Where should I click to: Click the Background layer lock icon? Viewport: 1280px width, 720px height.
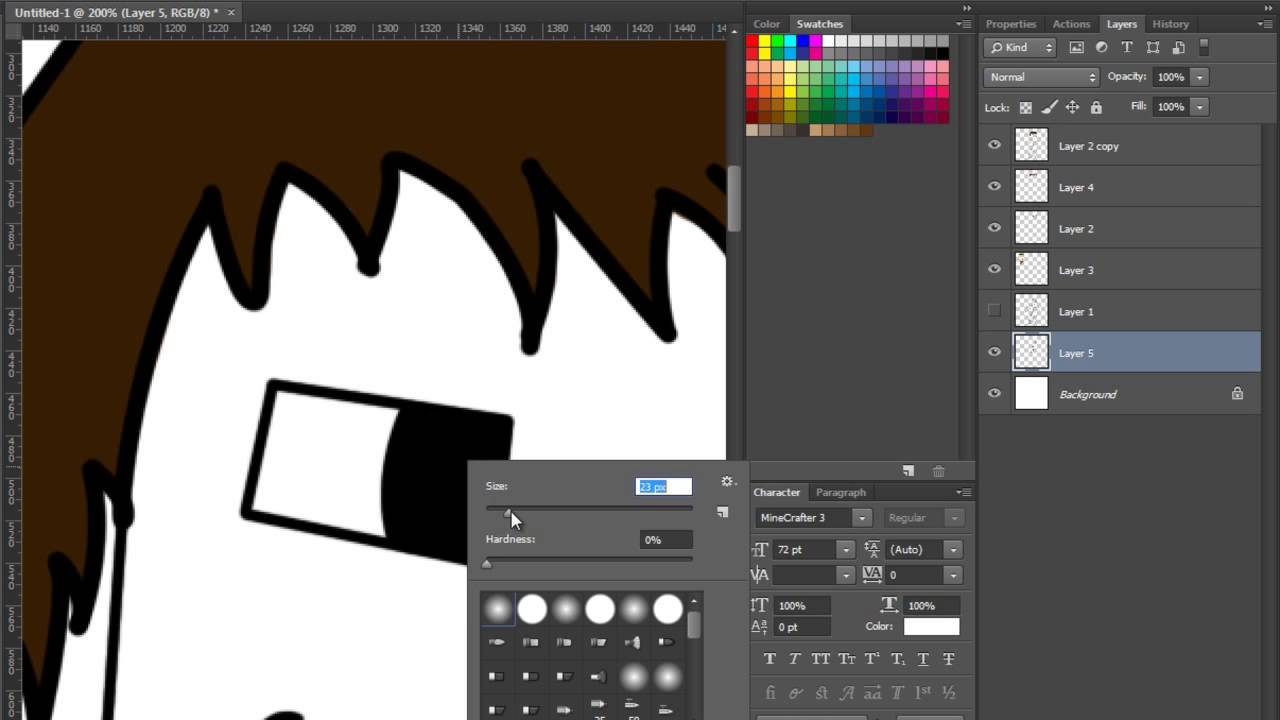point(1237,394)
